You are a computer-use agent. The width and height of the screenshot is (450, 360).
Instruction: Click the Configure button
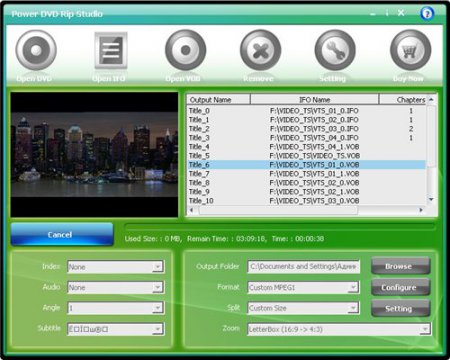(x=400, y=287)
